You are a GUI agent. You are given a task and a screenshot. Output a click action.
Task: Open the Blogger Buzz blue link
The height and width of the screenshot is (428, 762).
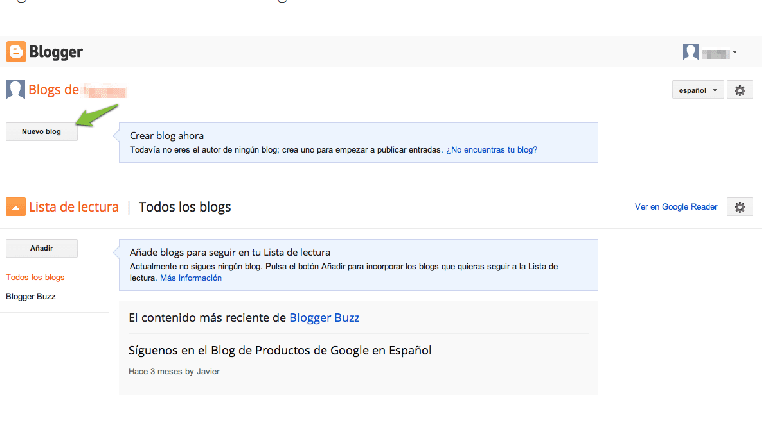click(324, 318)
